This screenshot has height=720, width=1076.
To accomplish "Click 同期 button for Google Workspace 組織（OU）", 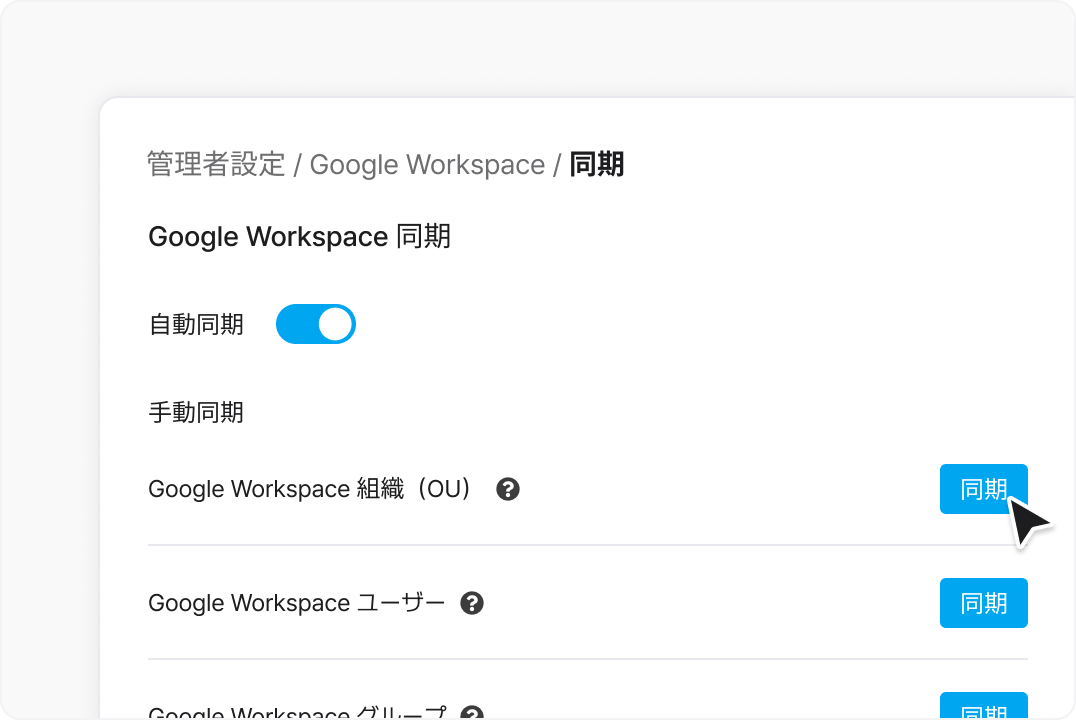I will [x=983, y=489].
